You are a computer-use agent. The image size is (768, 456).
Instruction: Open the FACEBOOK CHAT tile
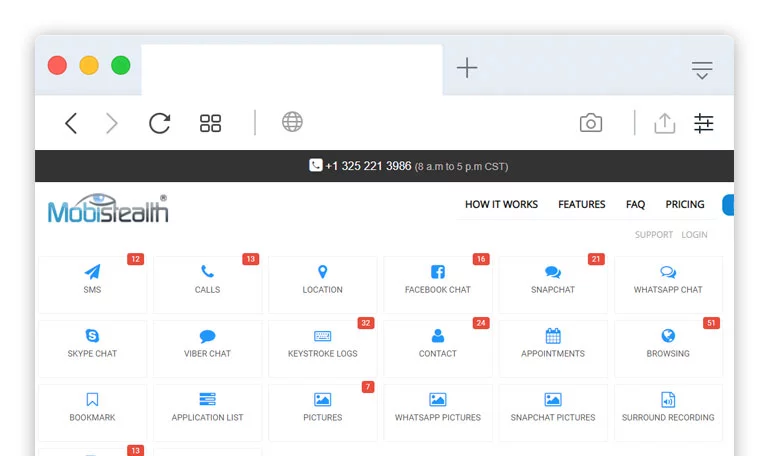tap(437, 284)
